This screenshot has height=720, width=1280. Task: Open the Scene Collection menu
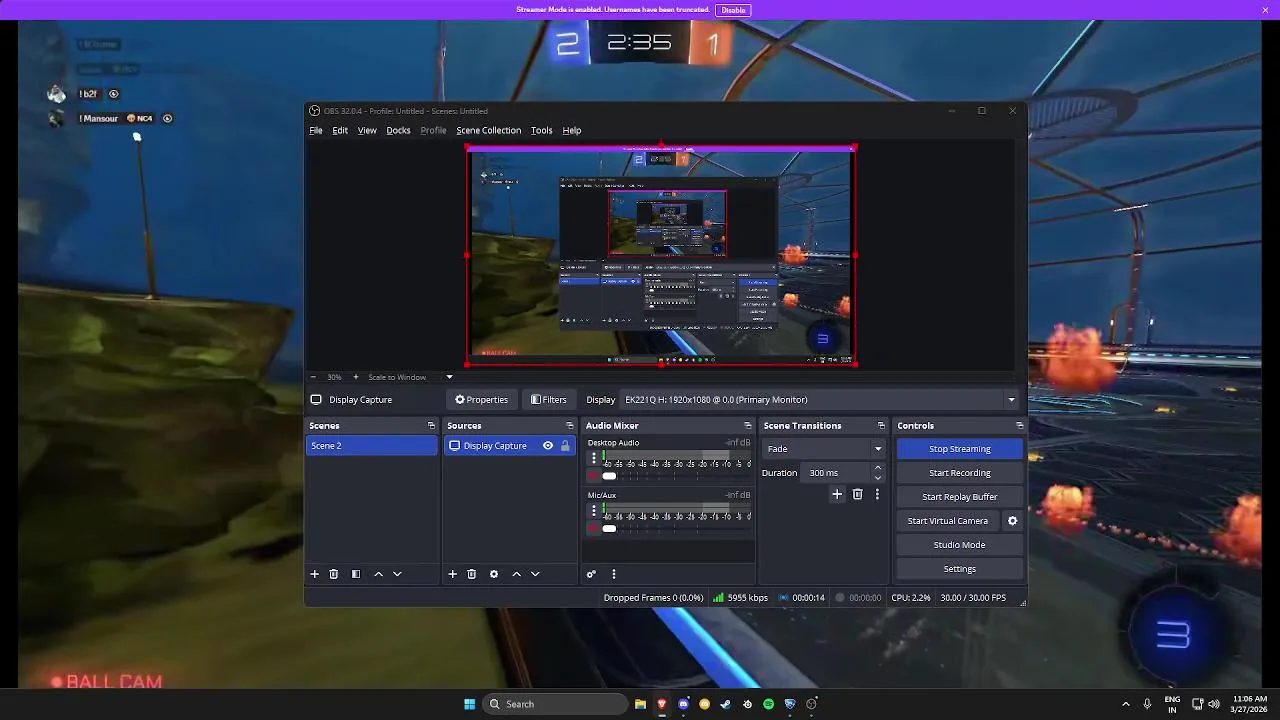(488, 131)
